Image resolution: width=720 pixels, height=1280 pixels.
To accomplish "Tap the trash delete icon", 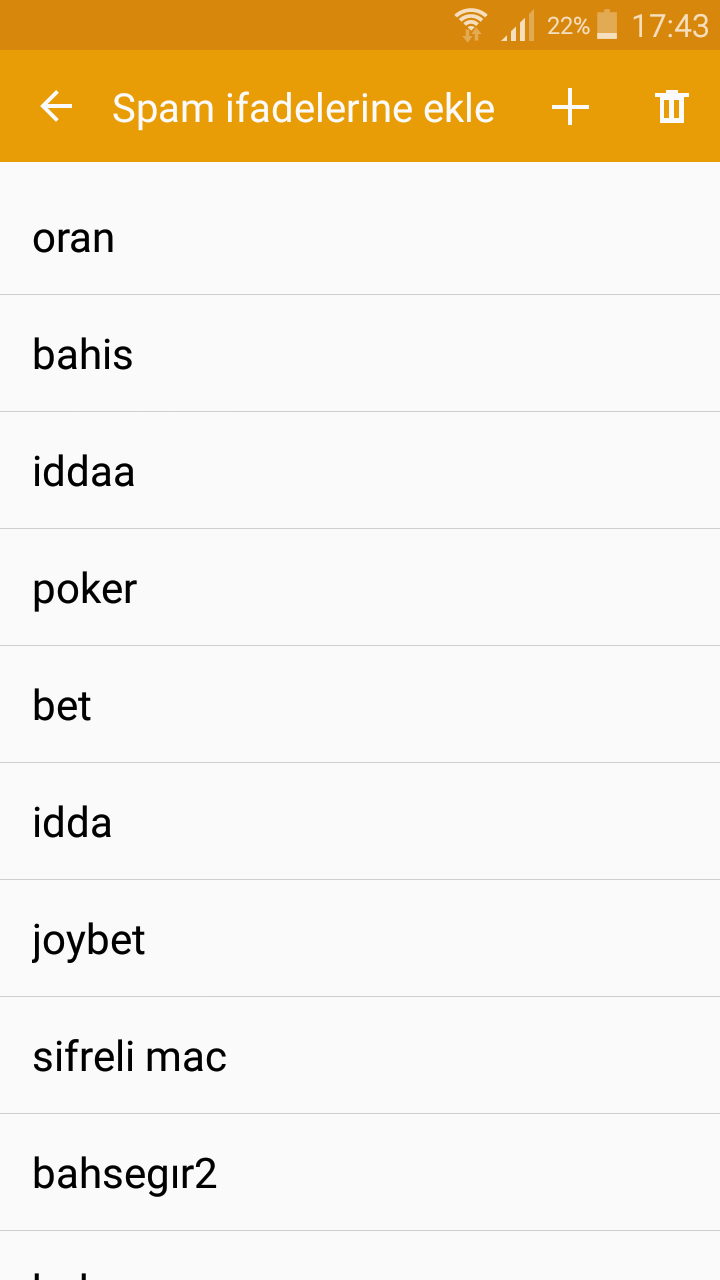I will [x=672, y=106].
